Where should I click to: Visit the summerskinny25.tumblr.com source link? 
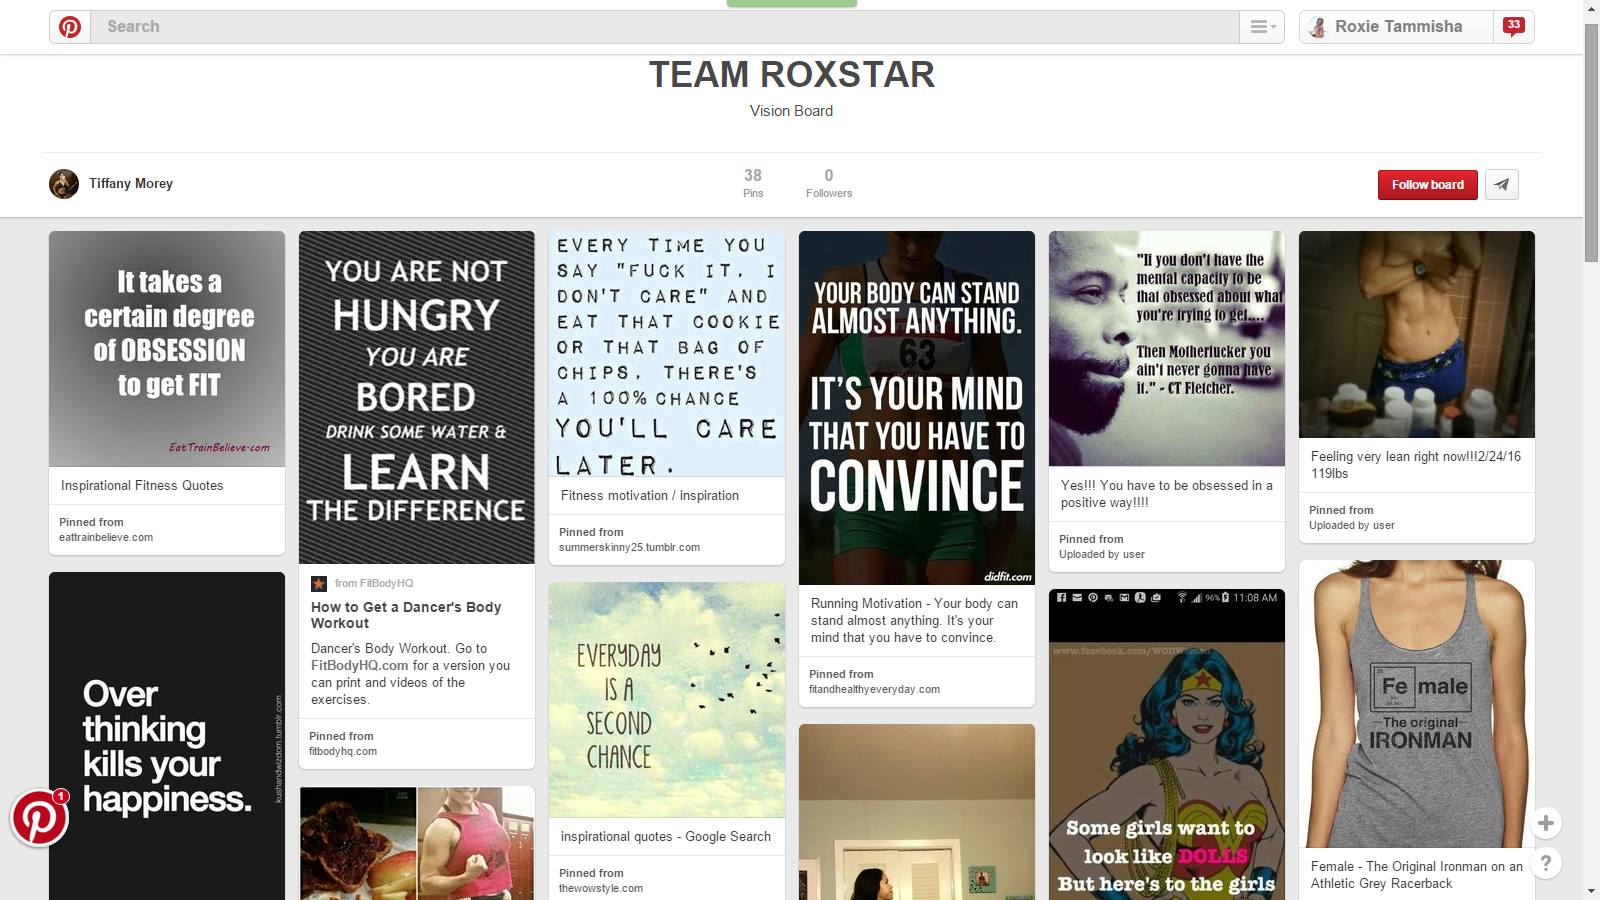click(630, 548)
